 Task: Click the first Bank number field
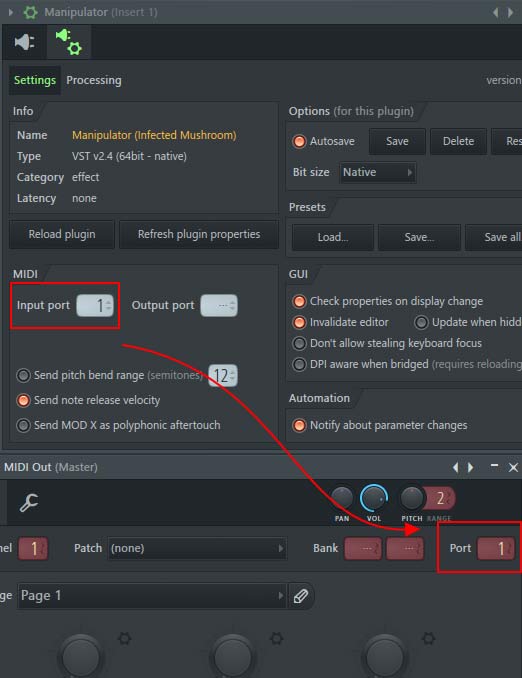pyautogui.click(x=363, y=548)
